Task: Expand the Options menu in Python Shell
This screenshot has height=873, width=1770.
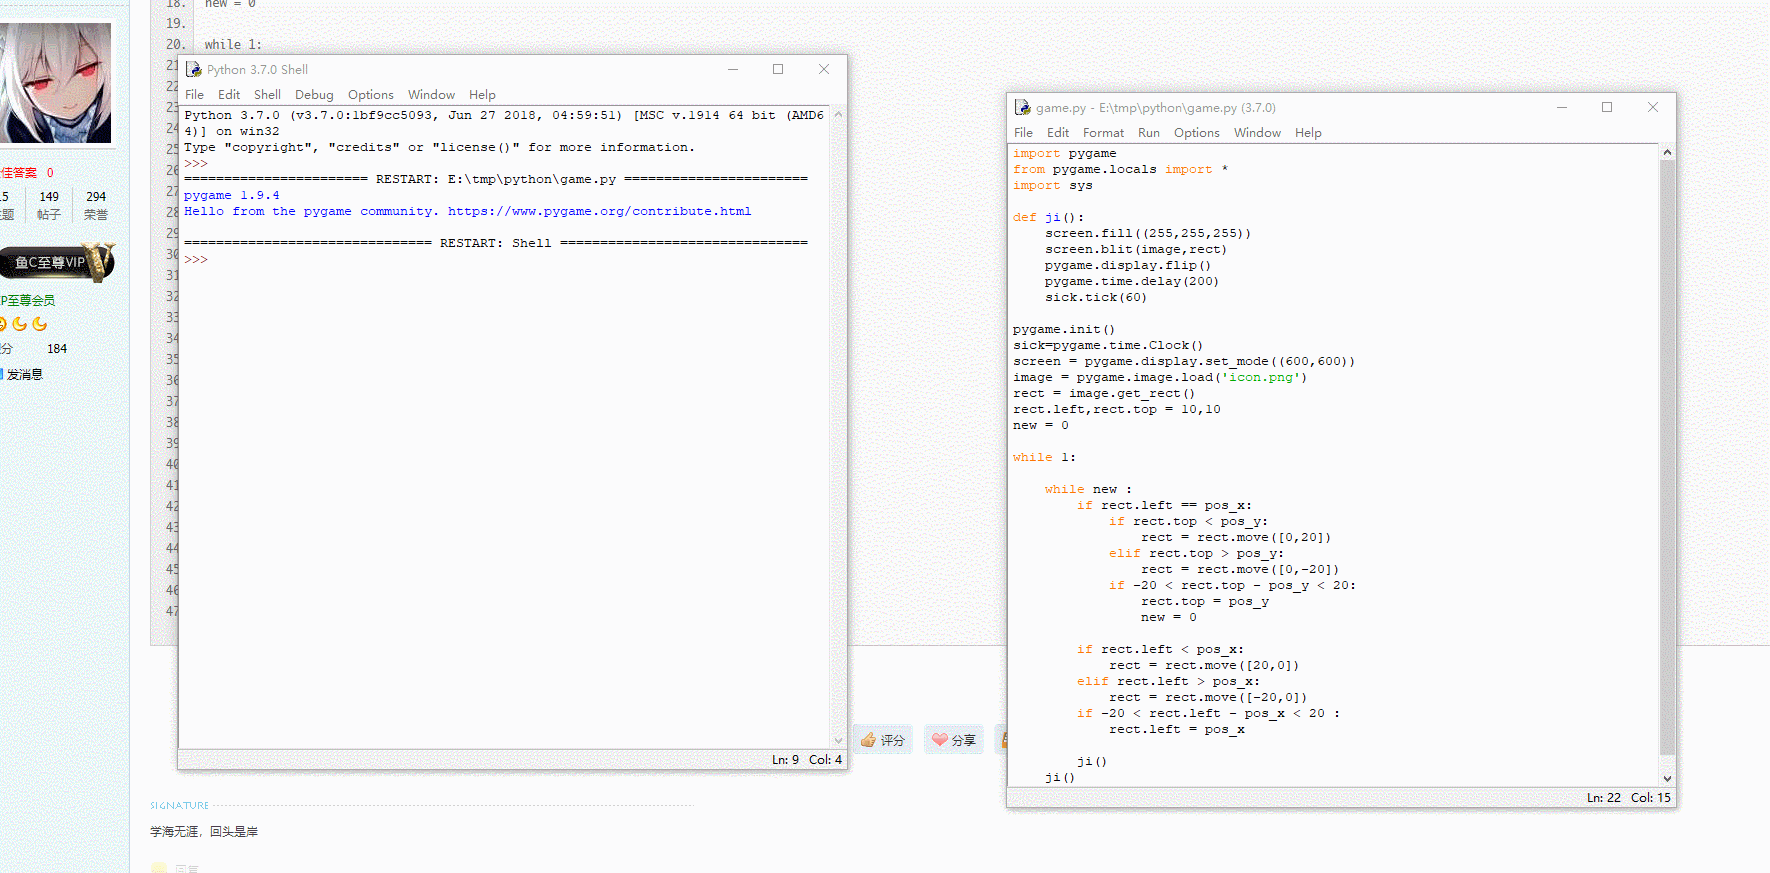Action: click(370, 95)
